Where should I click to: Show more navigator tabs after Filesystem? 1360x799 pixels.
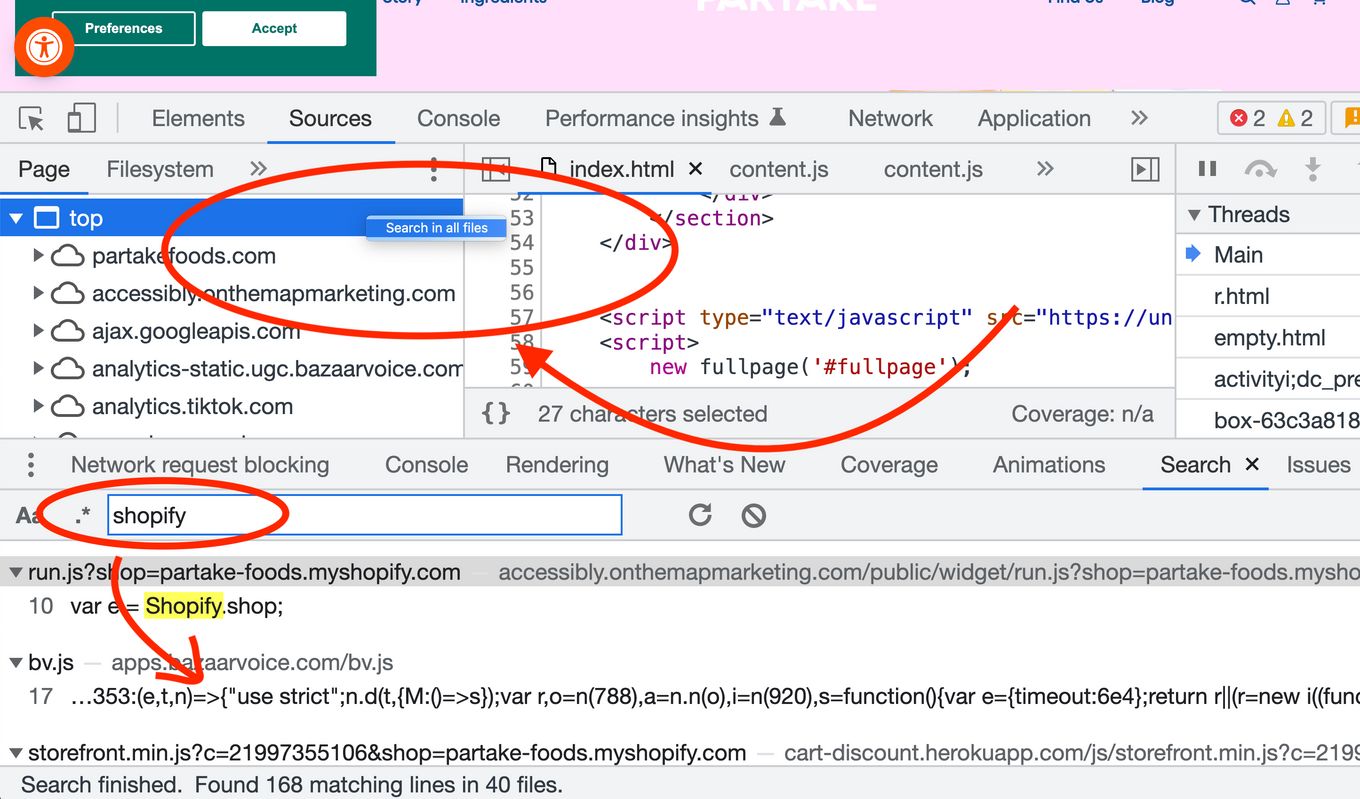click(x=258, y=169)
